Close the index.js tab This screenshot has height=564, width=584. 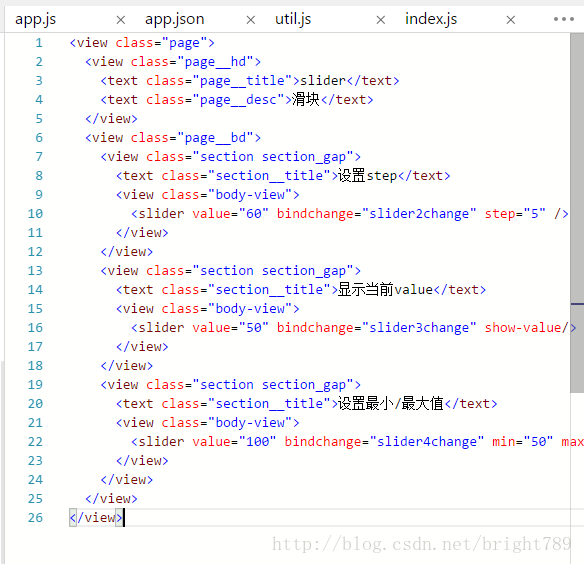coord(511,20)
